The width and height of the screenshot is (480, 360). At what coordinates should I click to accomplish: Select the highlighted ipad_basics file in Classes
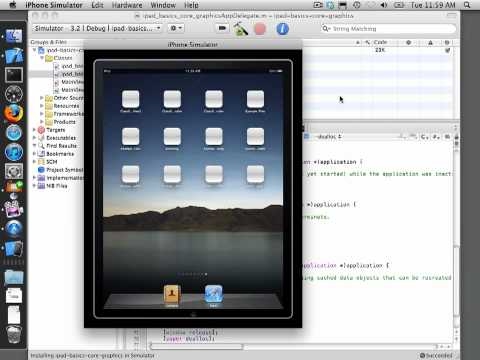click(72, 74)
